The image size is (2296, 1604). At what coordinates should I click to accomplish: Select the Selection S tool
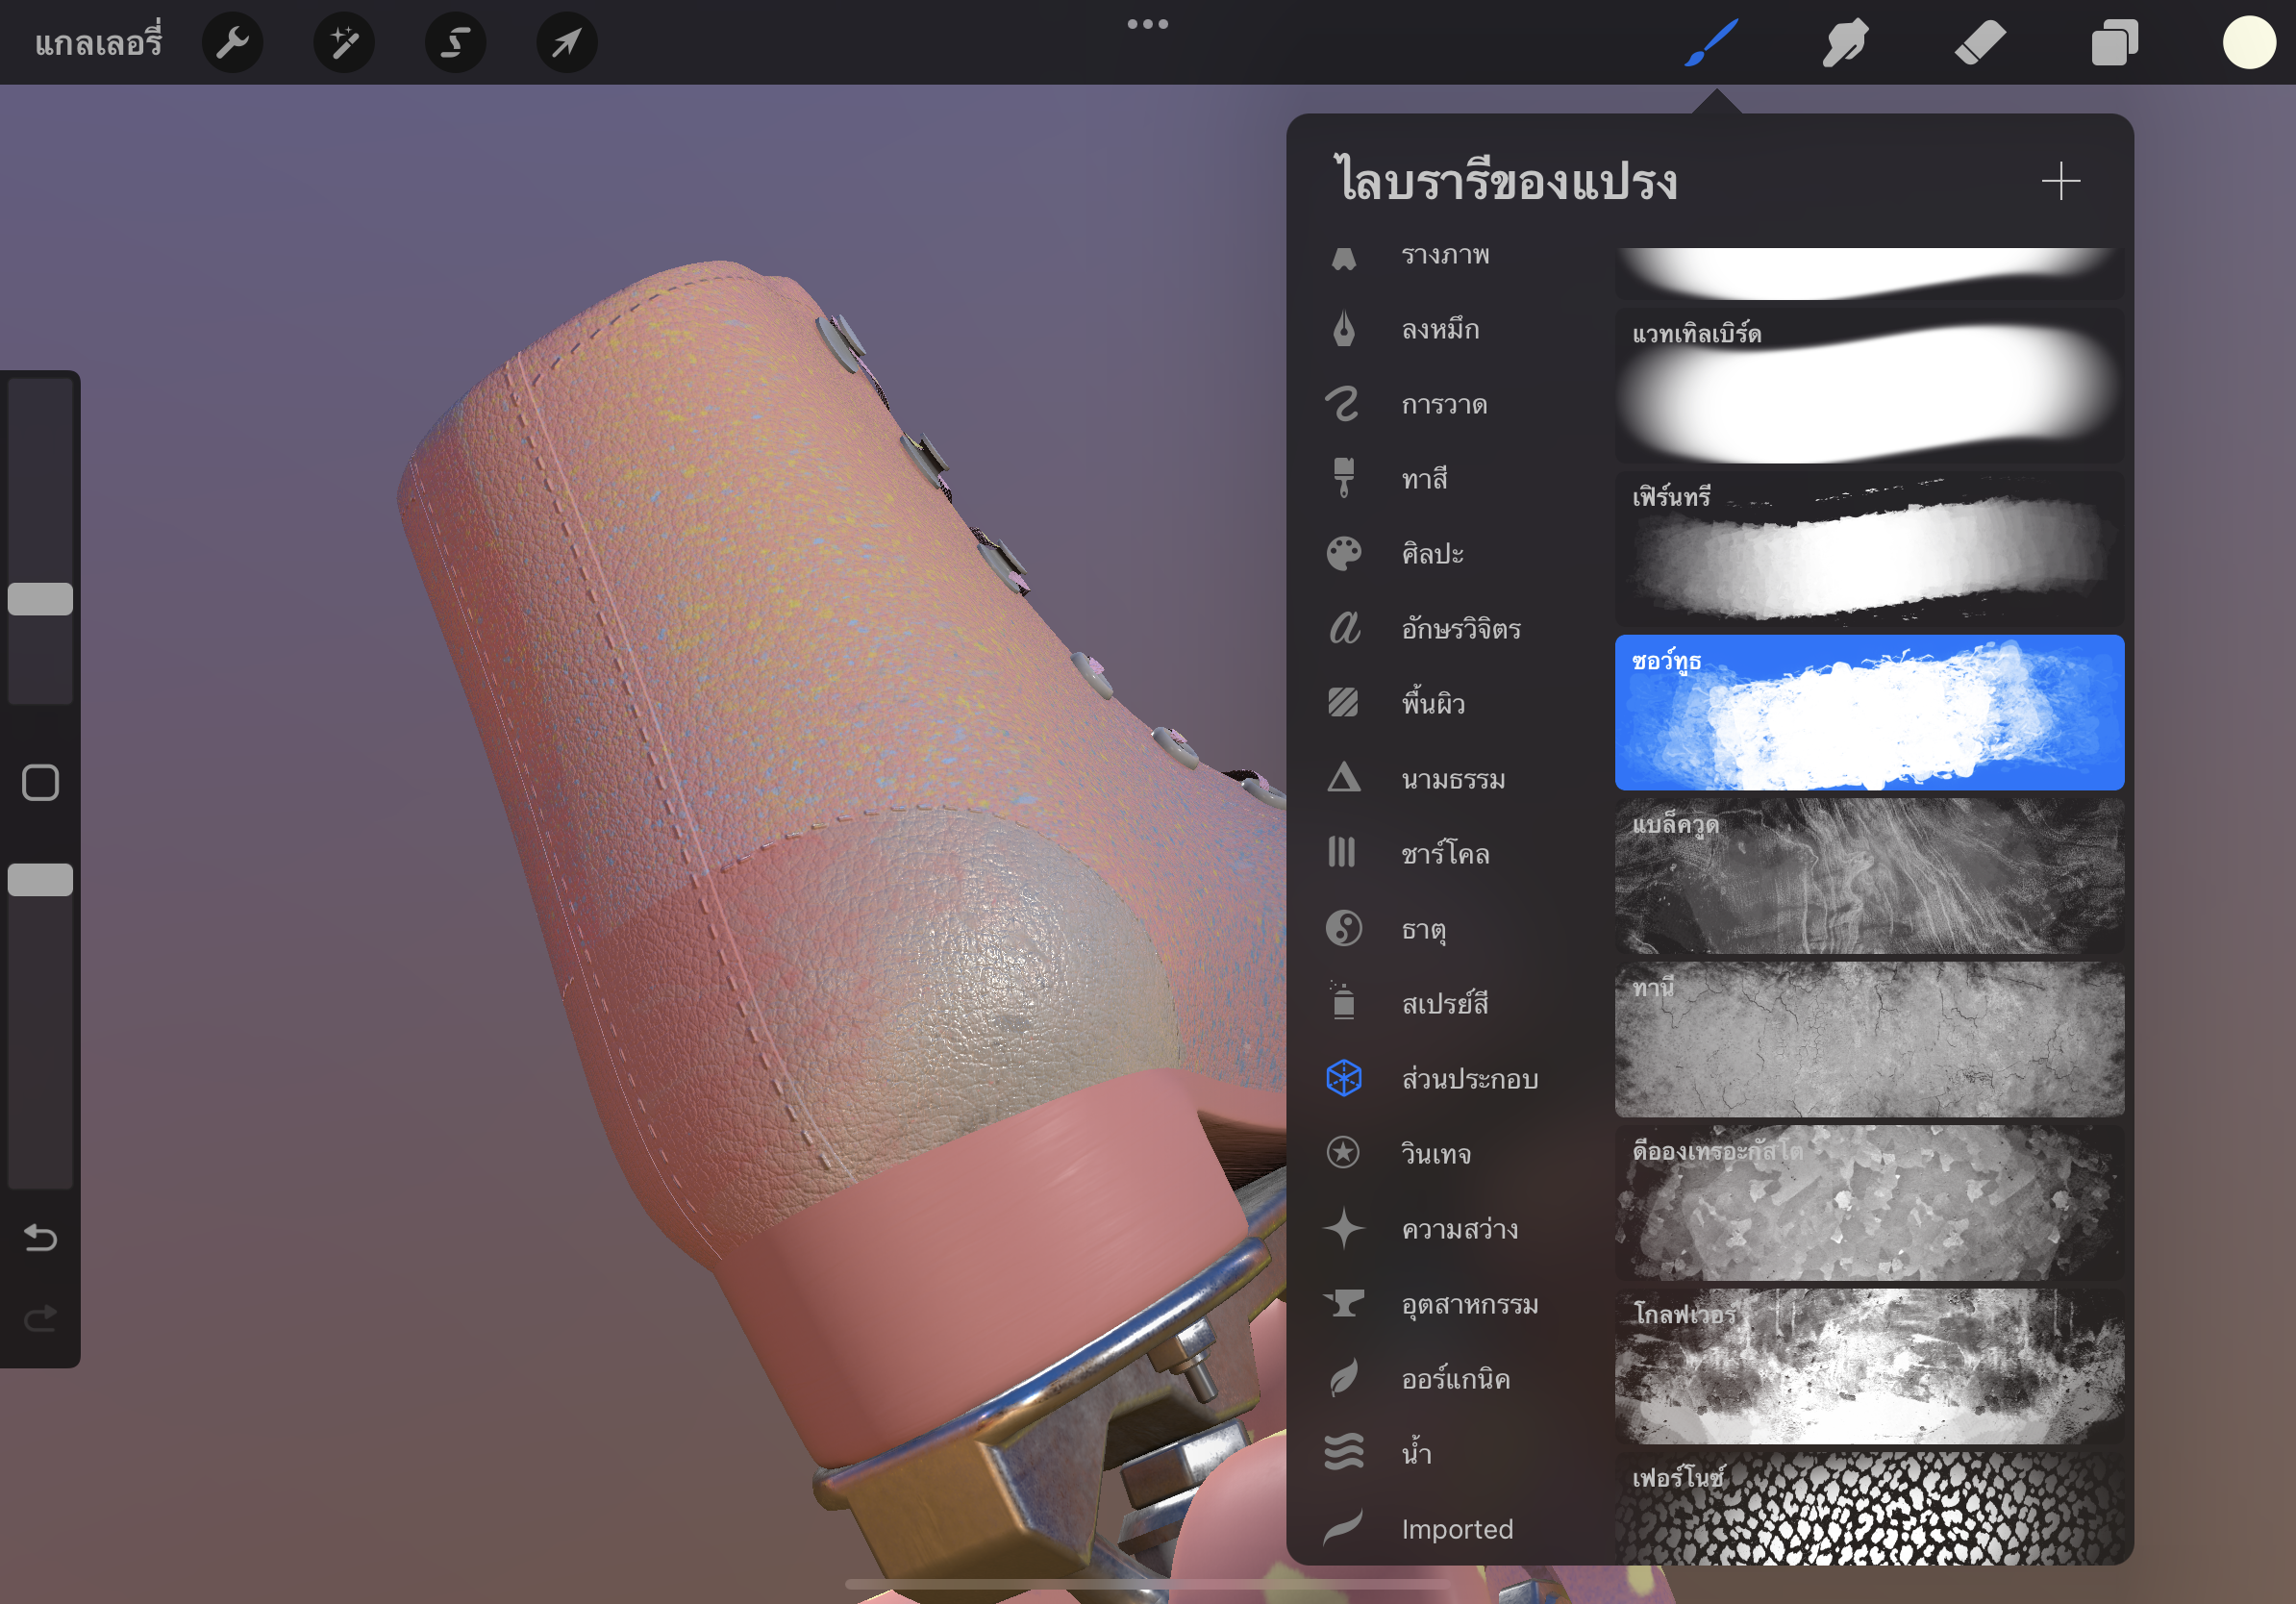pyautogui.click(x=456, y=43)
